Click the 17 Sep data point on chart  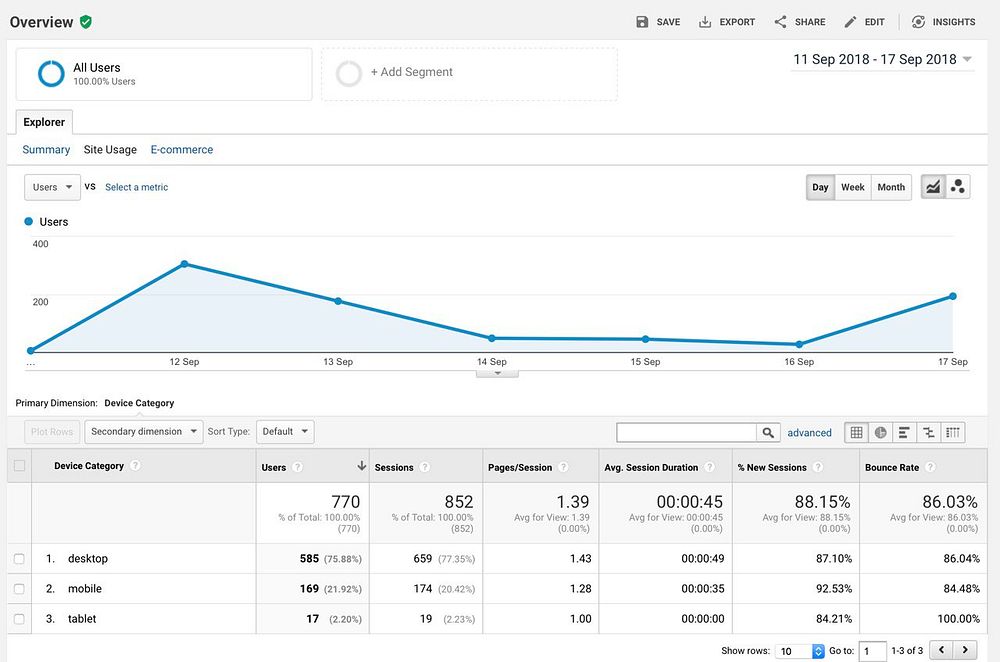coord(953,296)
